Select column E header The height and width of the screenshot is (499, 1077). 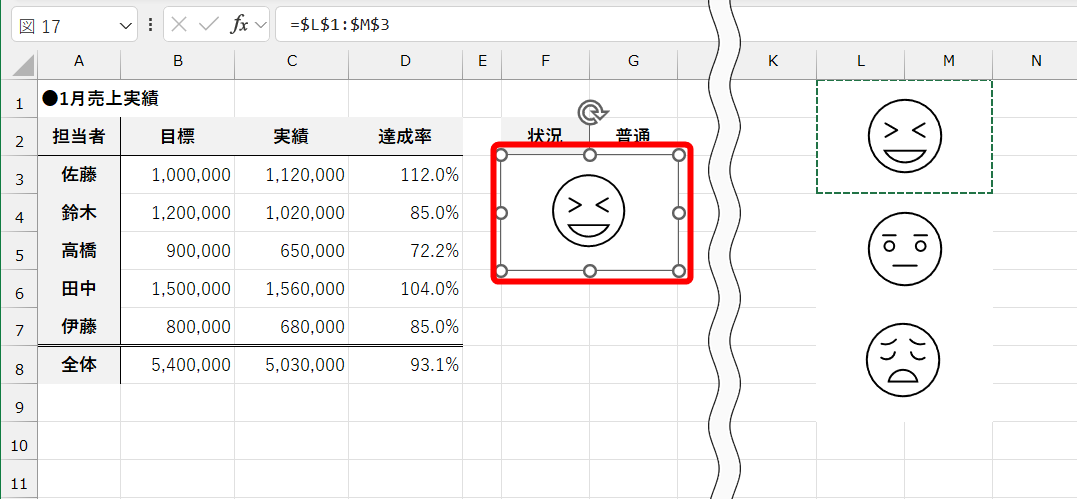(x=482, y=61)
